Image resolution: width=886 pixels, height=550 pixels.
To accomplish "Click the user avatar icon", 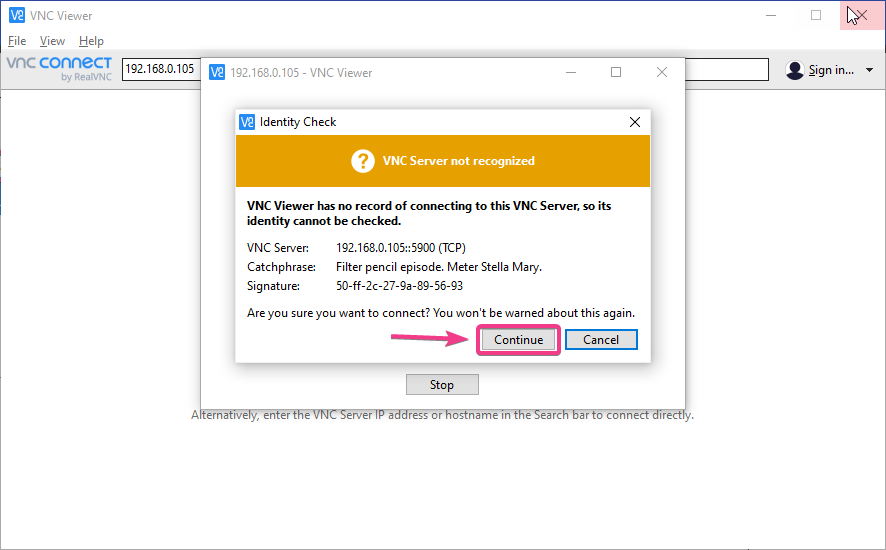I will [x=794, y=70].
